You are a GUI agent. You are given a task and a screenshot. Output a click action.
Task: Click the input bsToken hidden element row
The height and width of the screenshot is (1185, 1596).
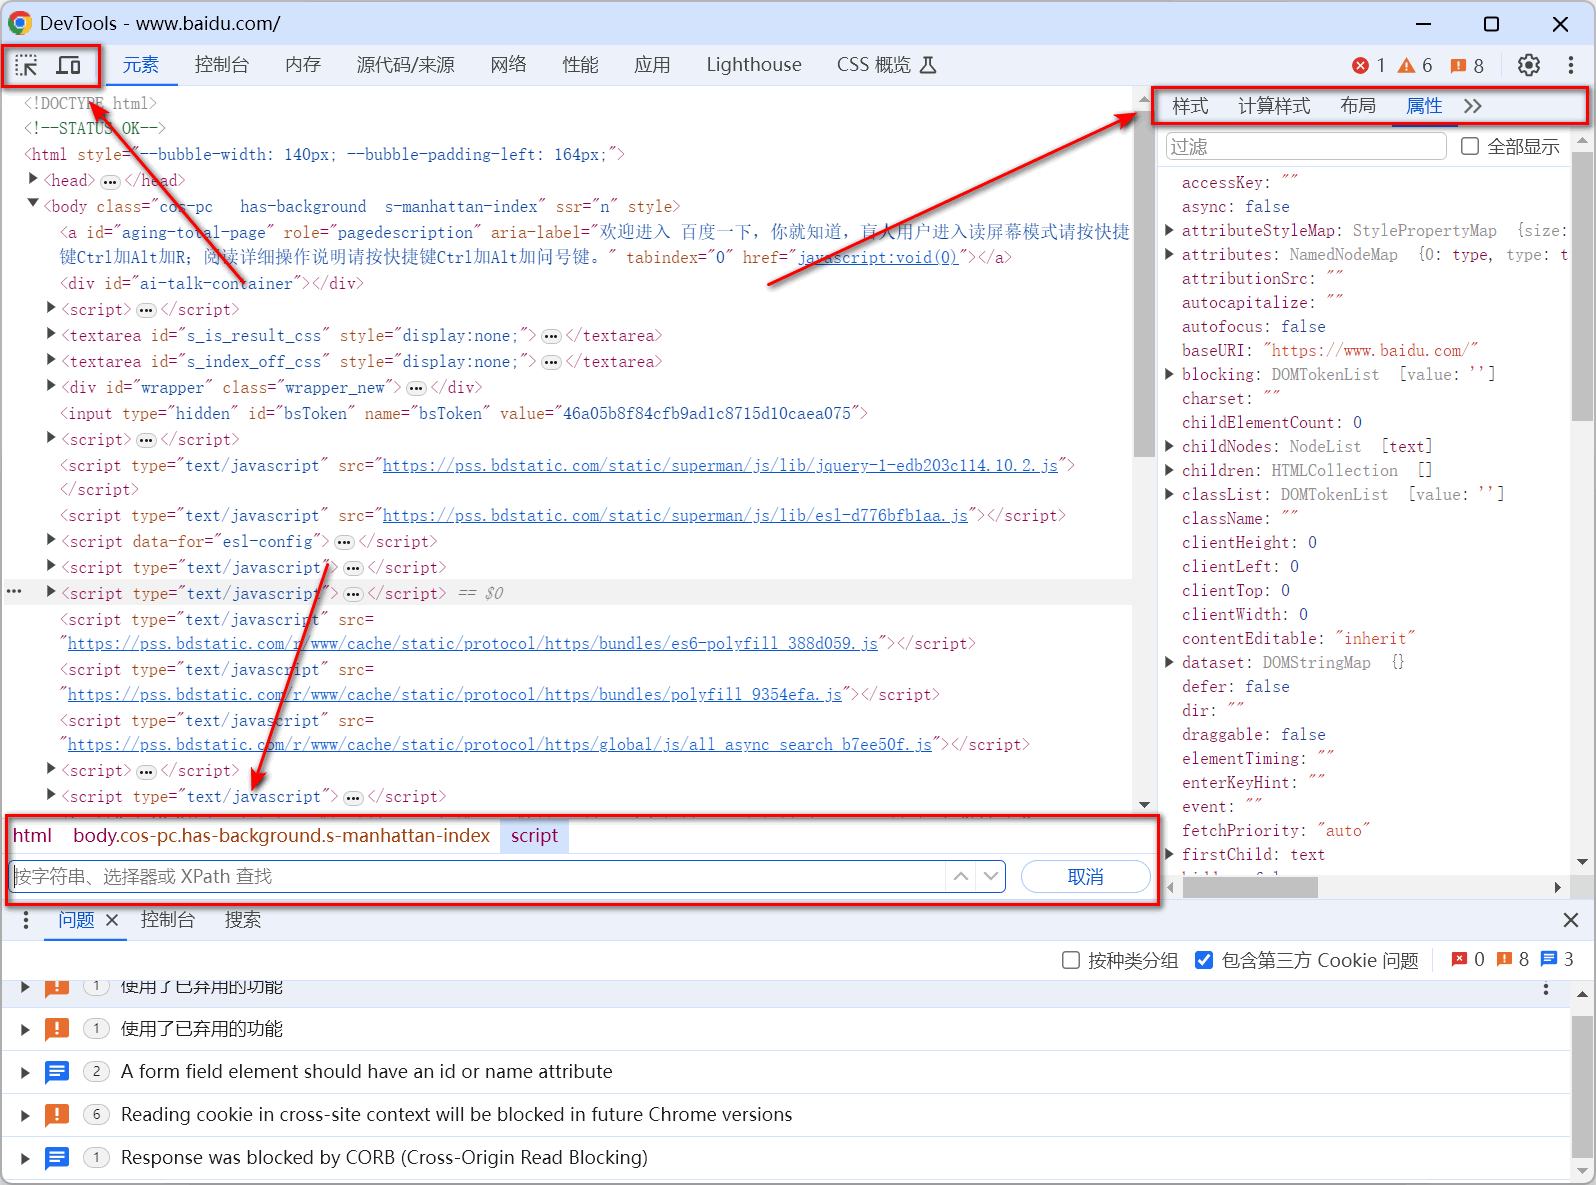(x=464, y=413)
